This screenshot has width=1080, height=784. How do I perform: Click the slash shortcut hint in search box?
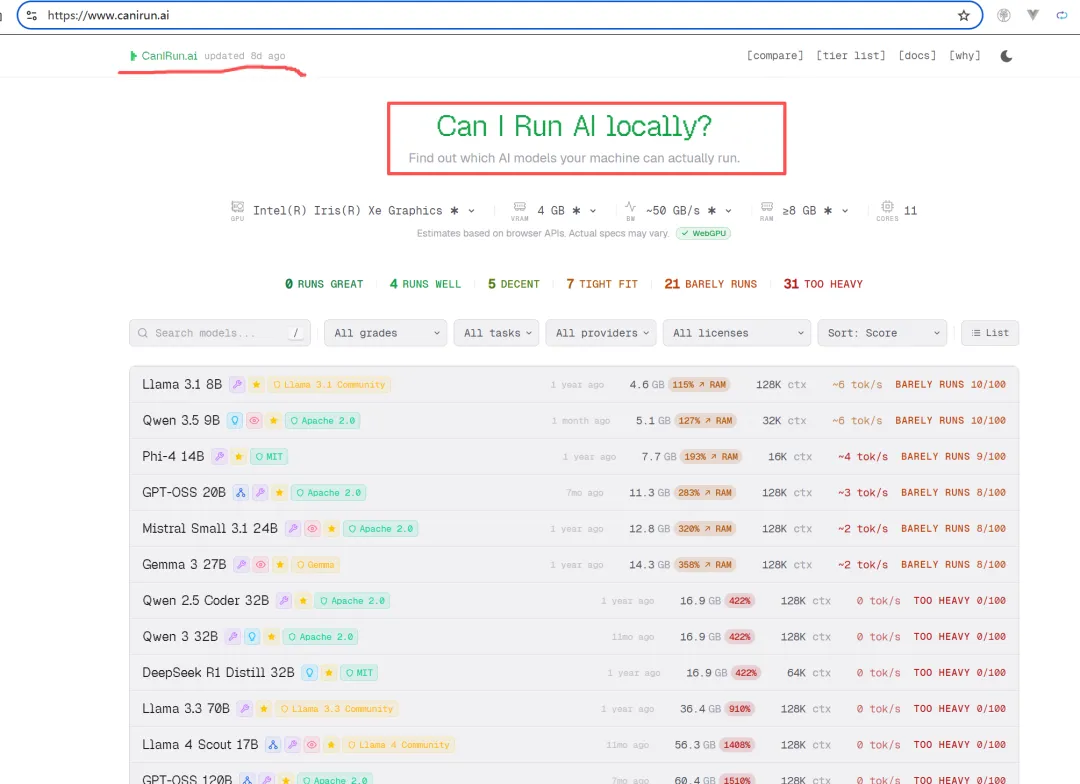296,333
